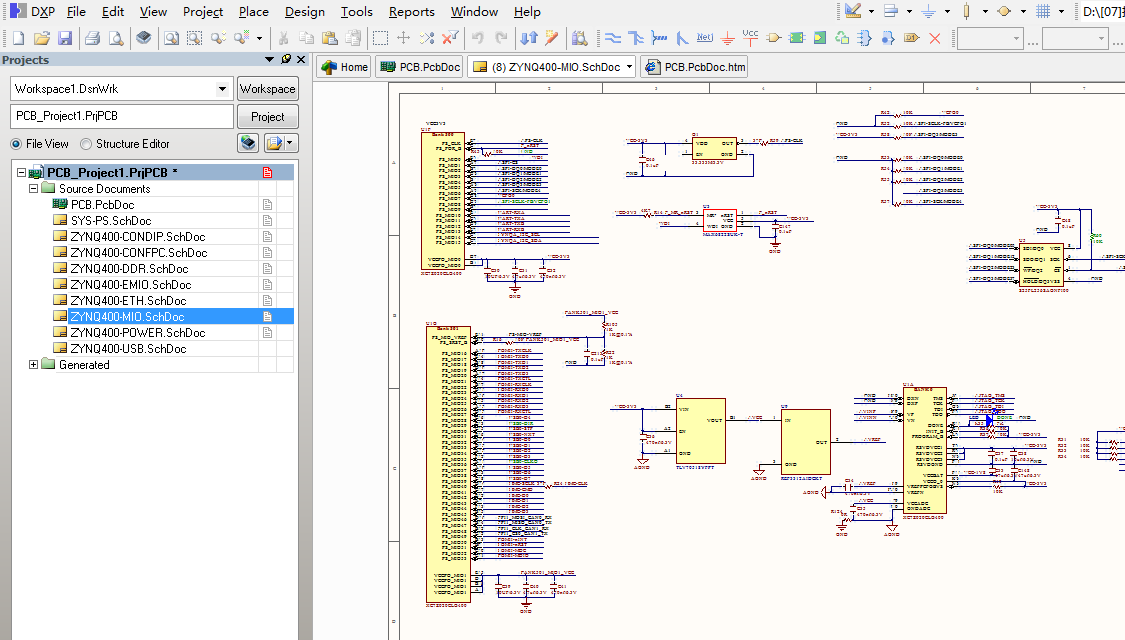Viewport: 1125px width, 640px height.
Task: Select the Place Signal Harness tool
Action: 659,38
